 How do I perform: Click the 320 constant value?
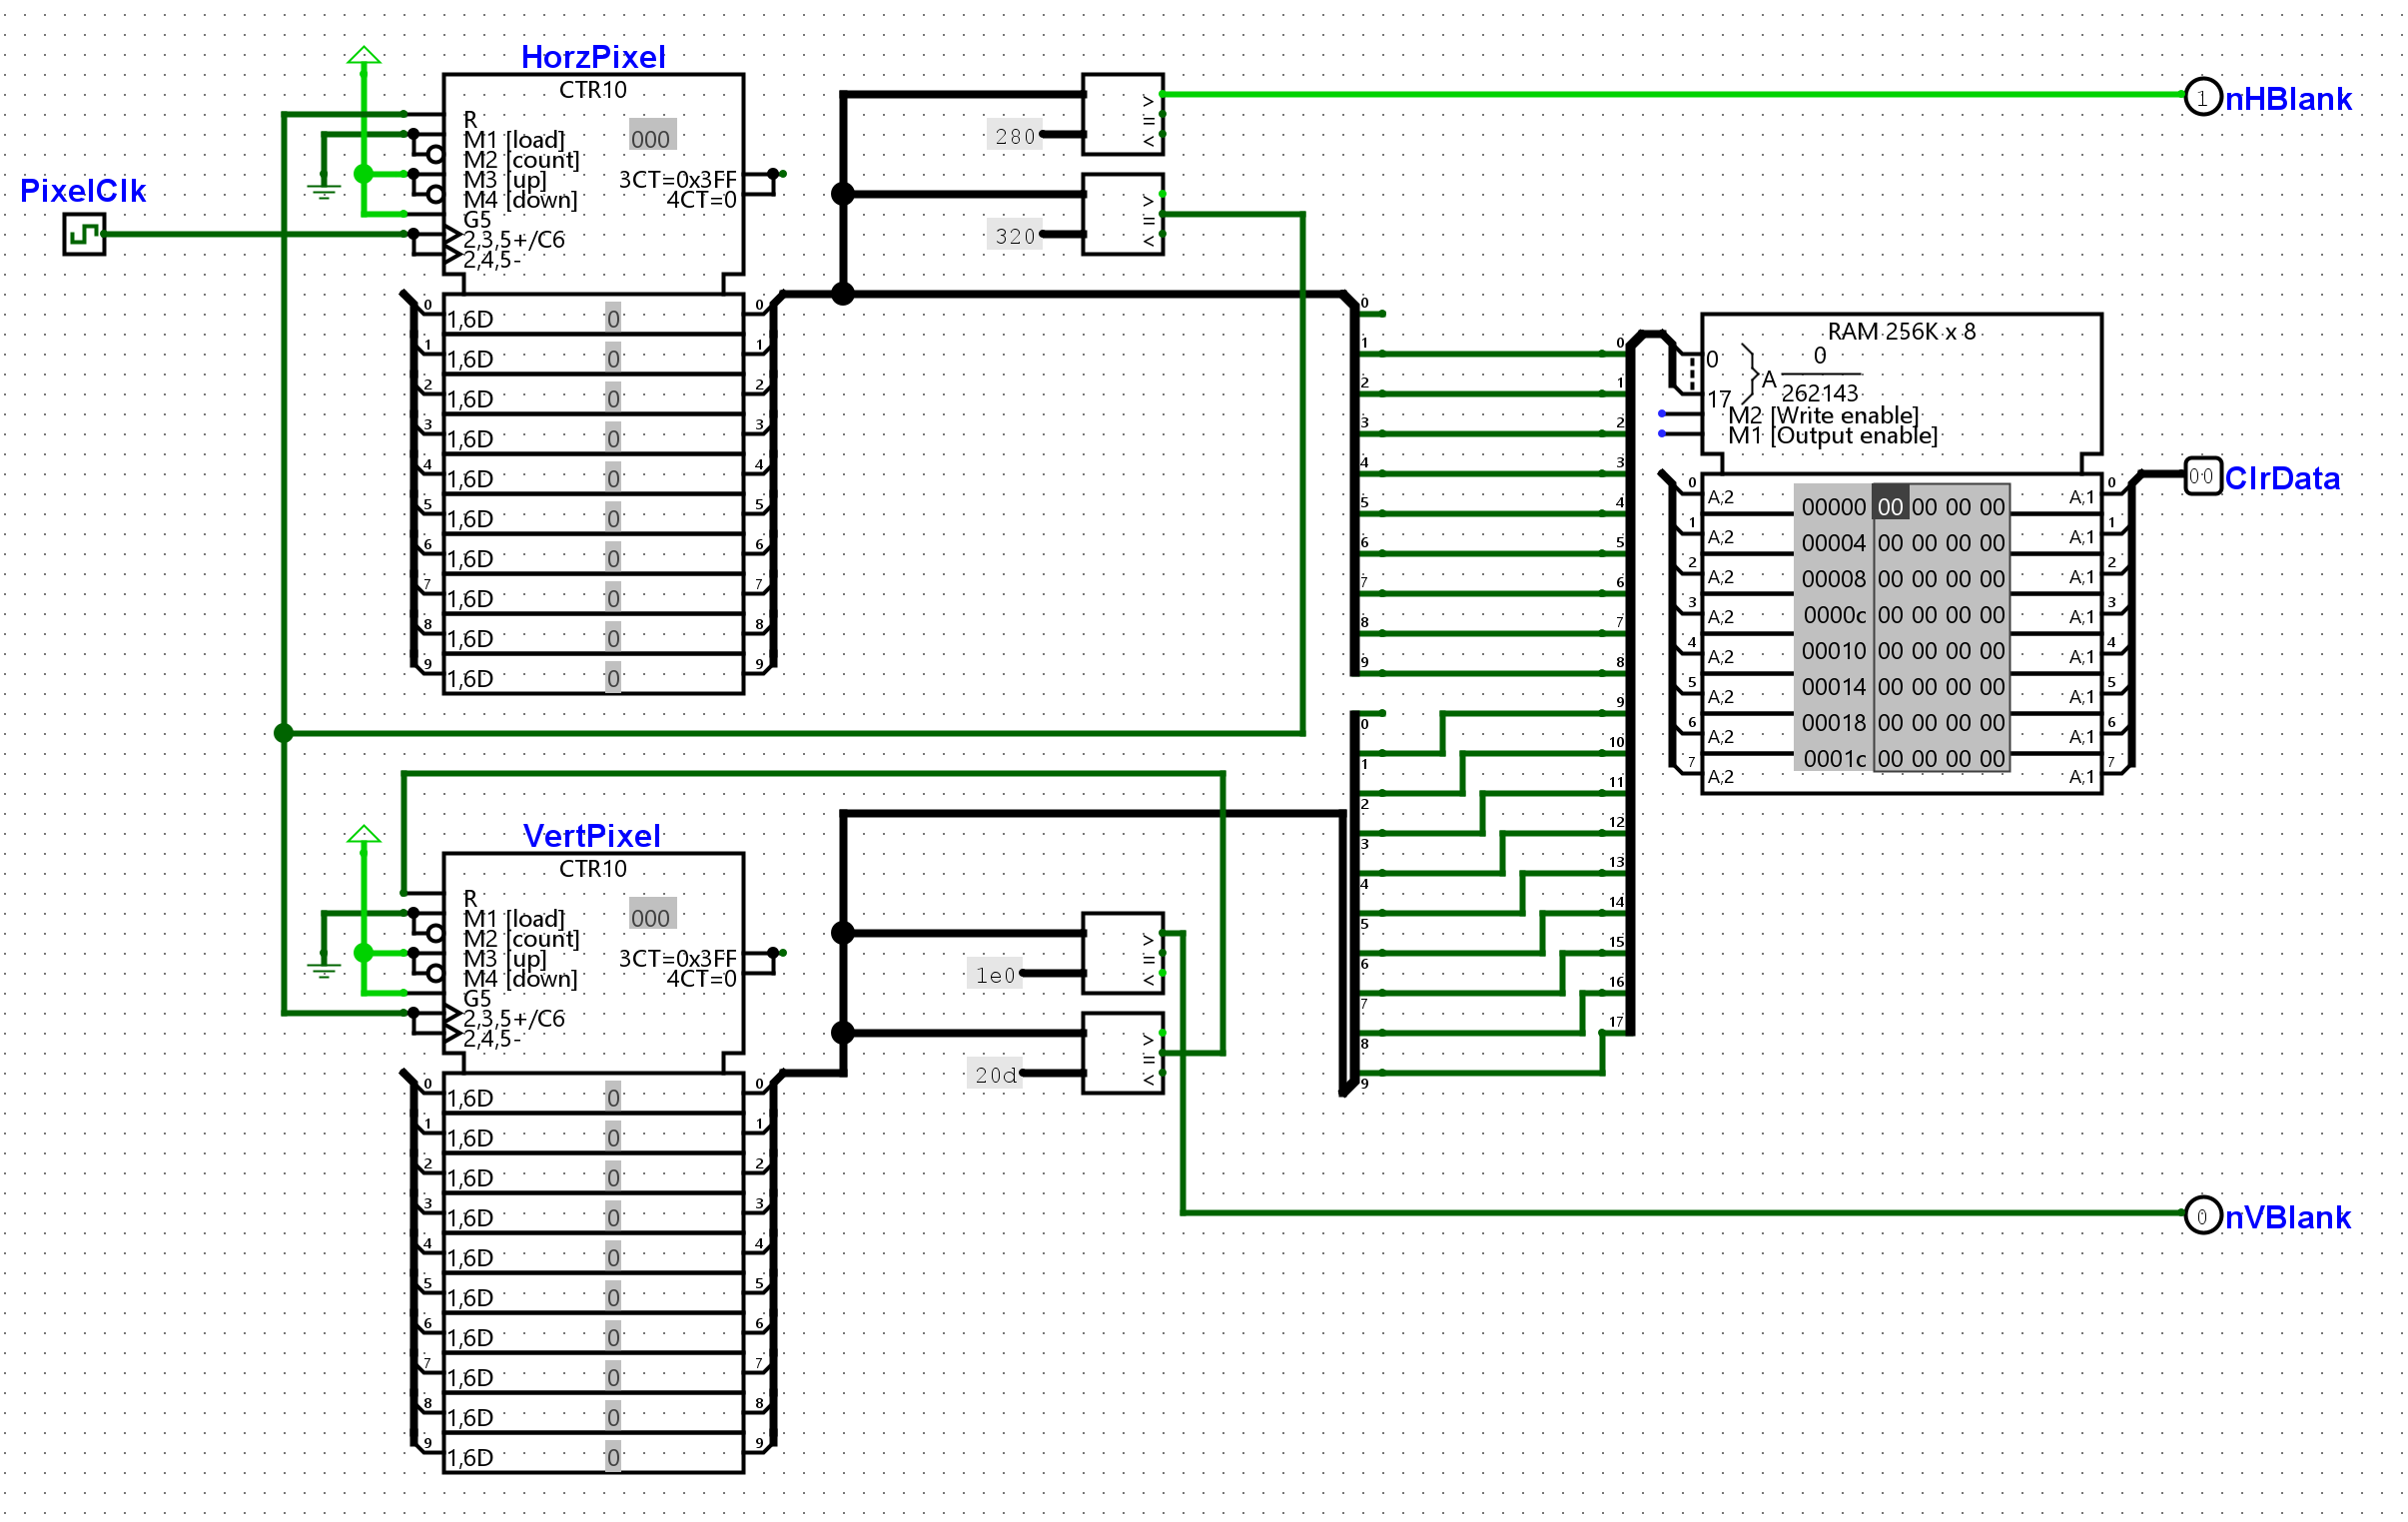[1014, 236]
